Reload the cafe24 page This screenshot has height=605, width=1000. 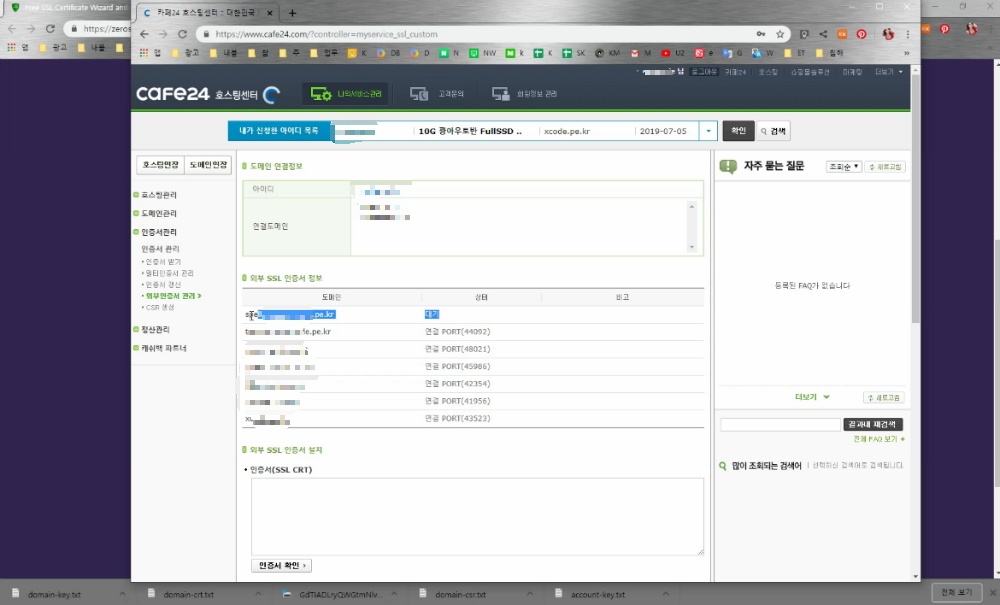182,34
